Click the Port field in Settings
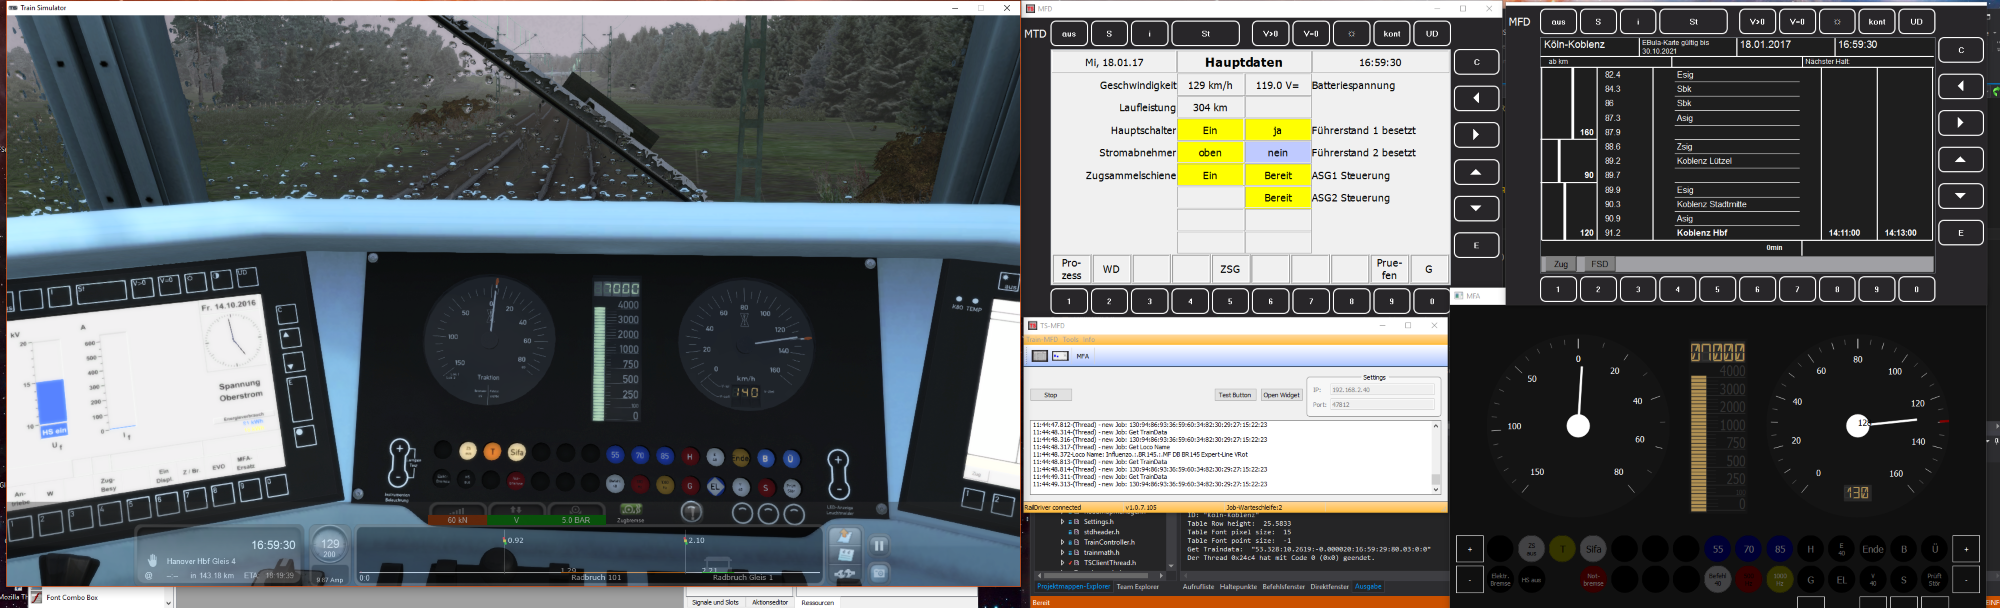Screen dimensions: 2000x608 1382,404
